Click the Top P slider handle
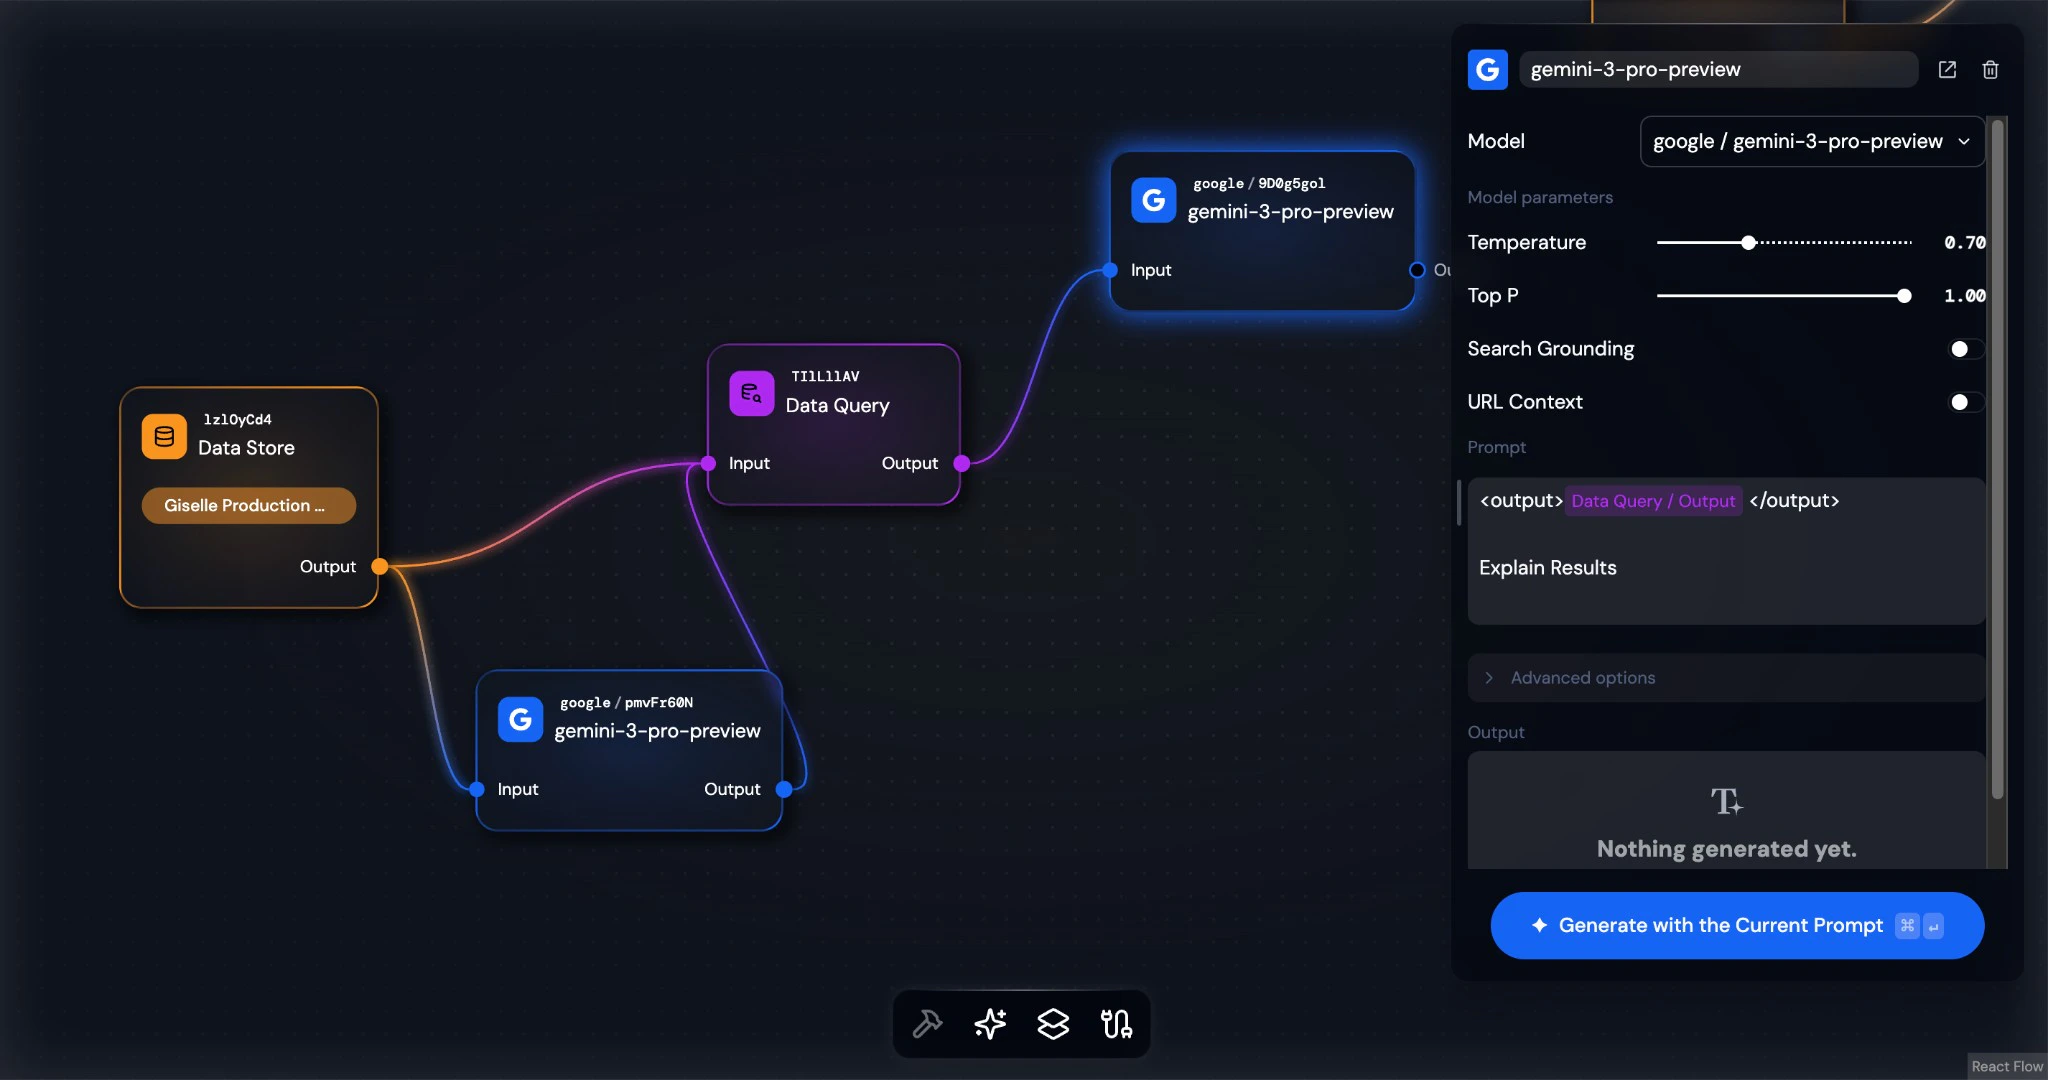 tap(1904, 296)
